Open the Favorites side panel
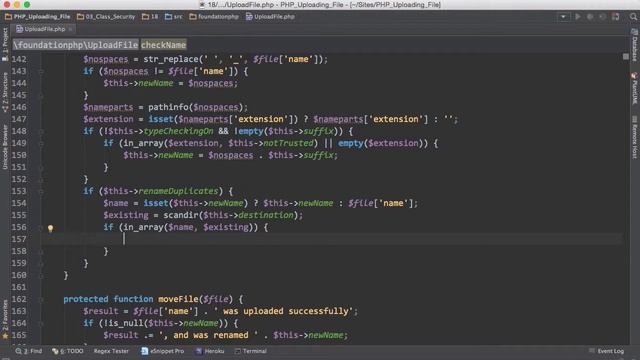640x360 pixels. pos(5,320)
